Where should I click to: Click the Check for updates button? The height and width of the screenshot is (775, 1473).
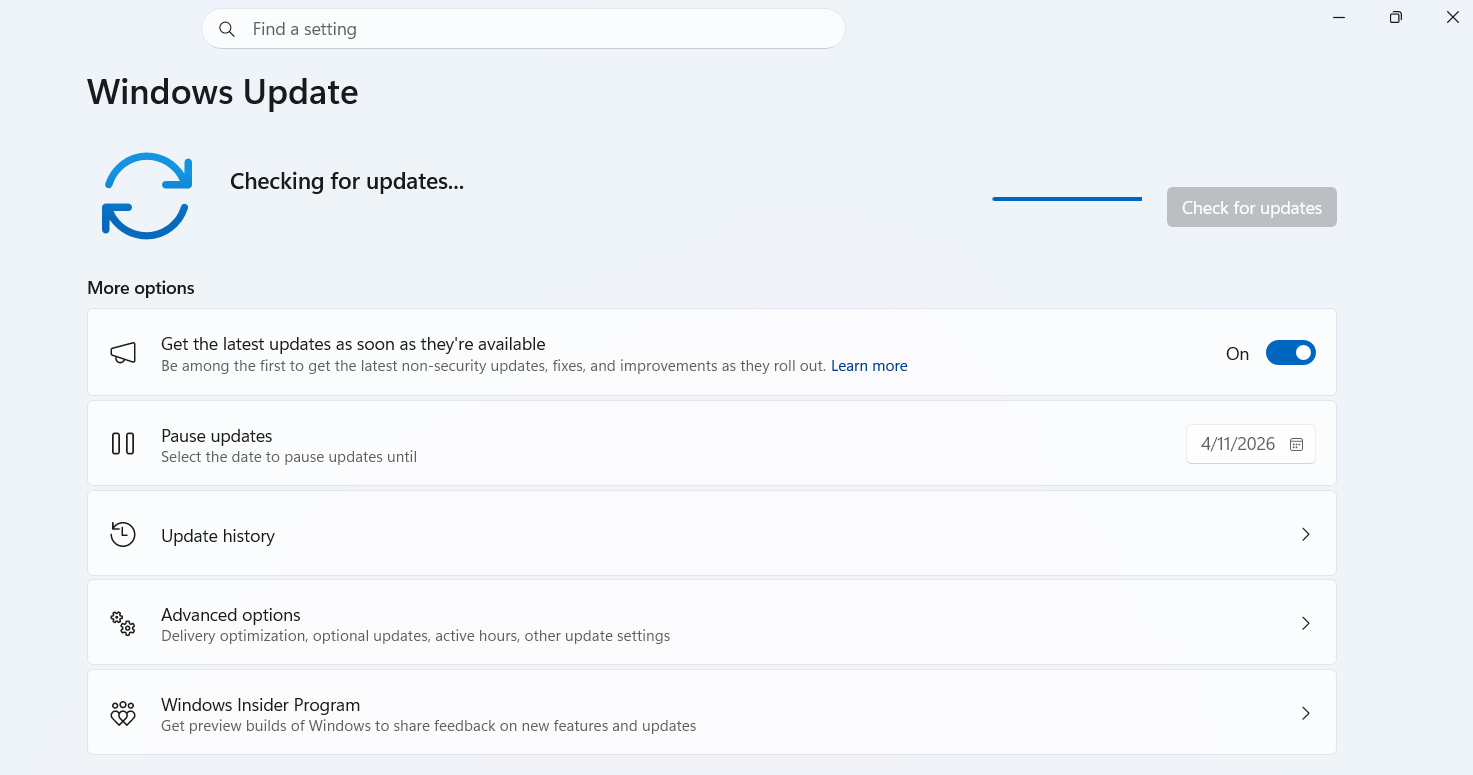point(1251,207)
